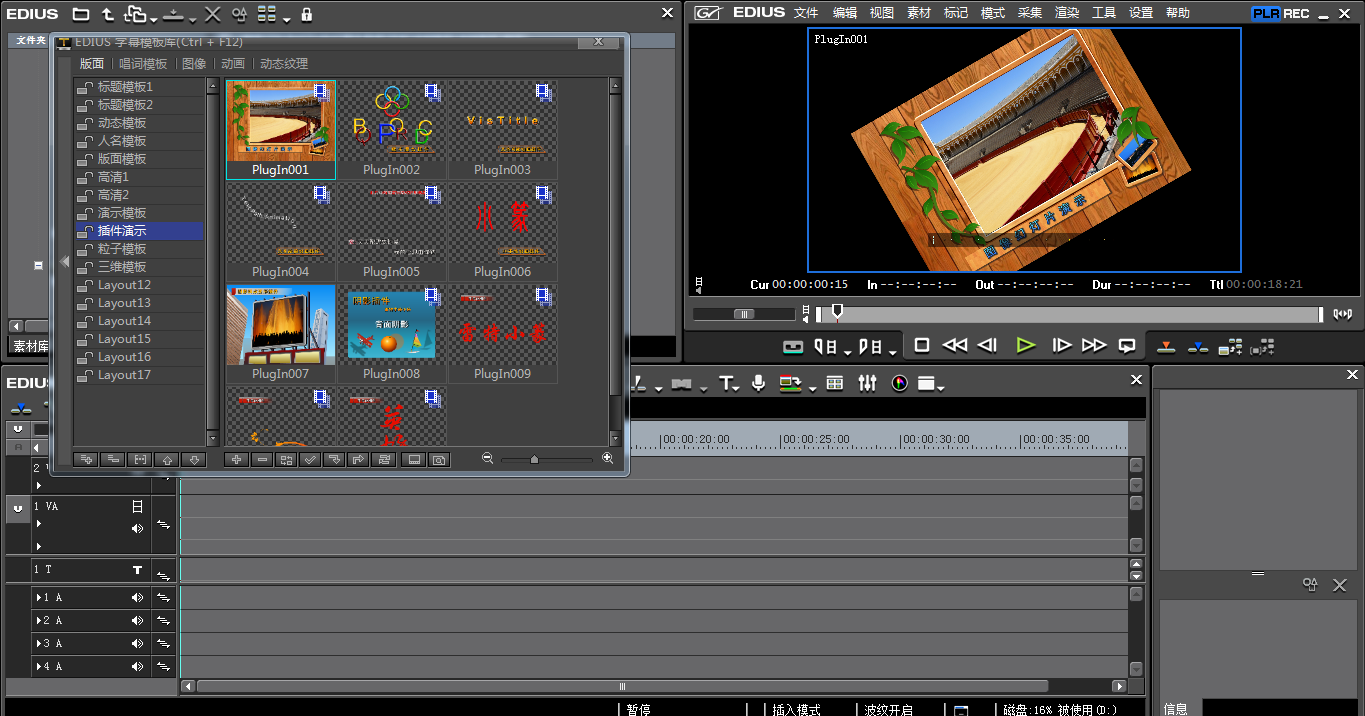Click the fast forward button
This screenshot has height=716, width=1365.
click(x=1094, y=345)
